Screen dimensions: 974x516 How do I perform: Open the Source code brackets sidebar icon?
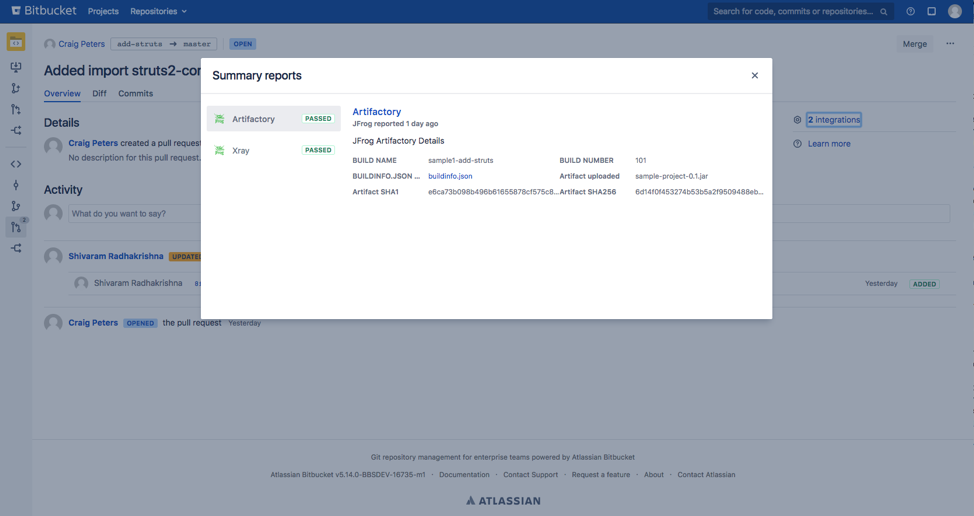(x=16, y=164)
